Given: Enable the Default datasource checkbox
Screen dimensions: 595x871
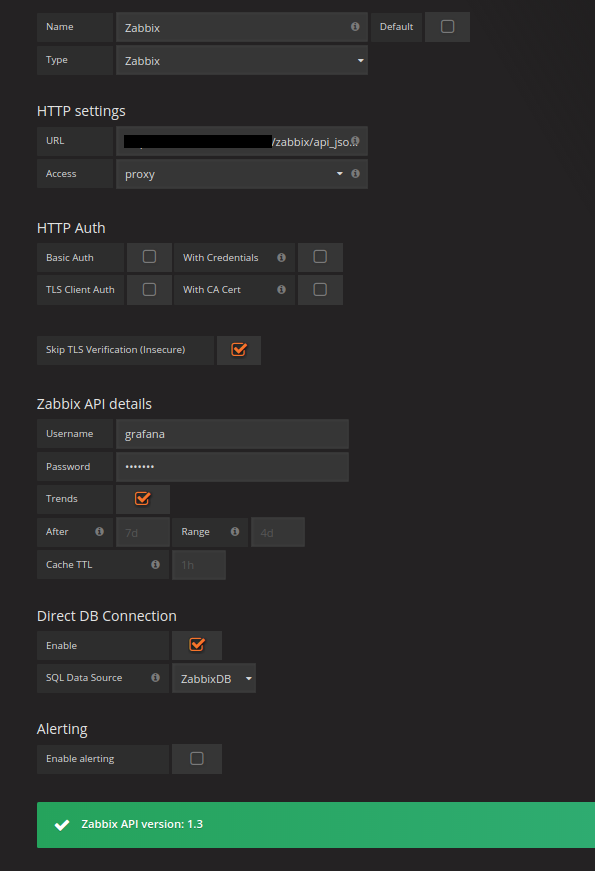Looking at the screenshot, I should click(x=447, y=27).
